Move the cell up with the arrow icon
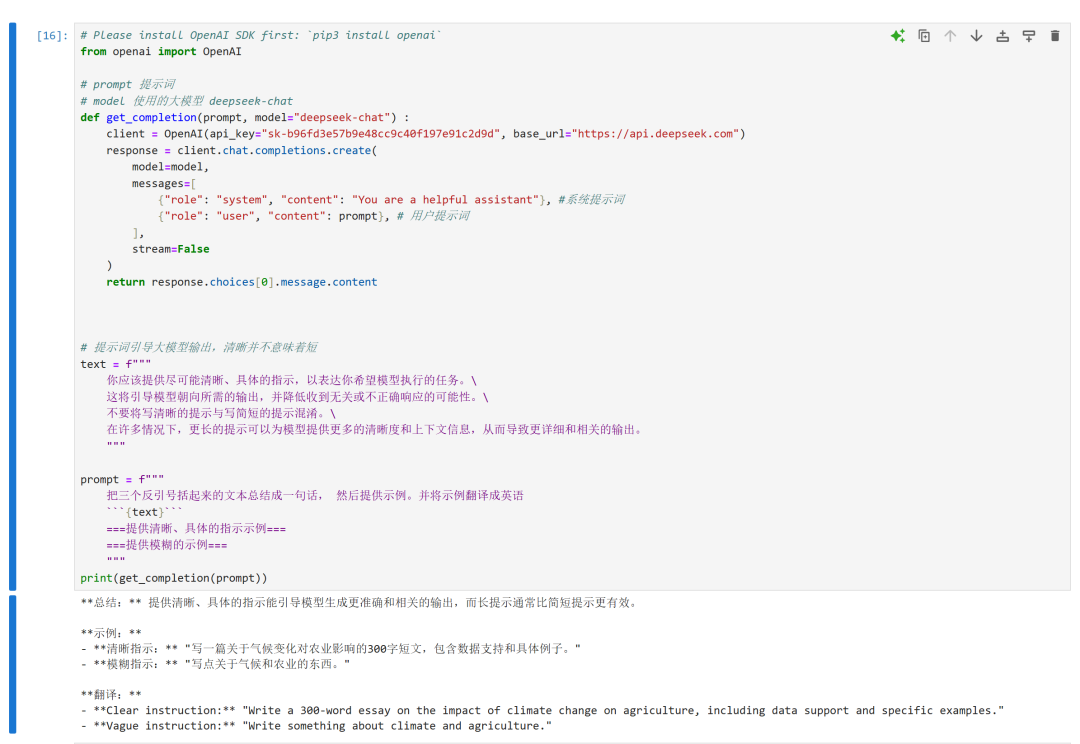Screen dimensions: 1080x744 [951, 36]
